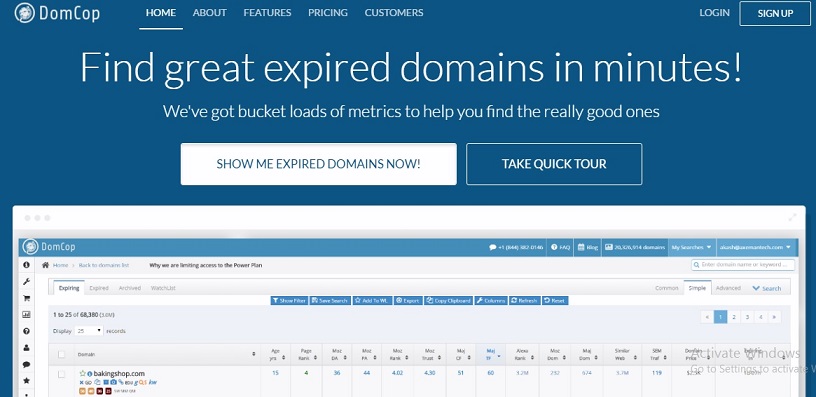Select the Advanced filter tab
Screen dimensions: 816x397
[728, 288]
